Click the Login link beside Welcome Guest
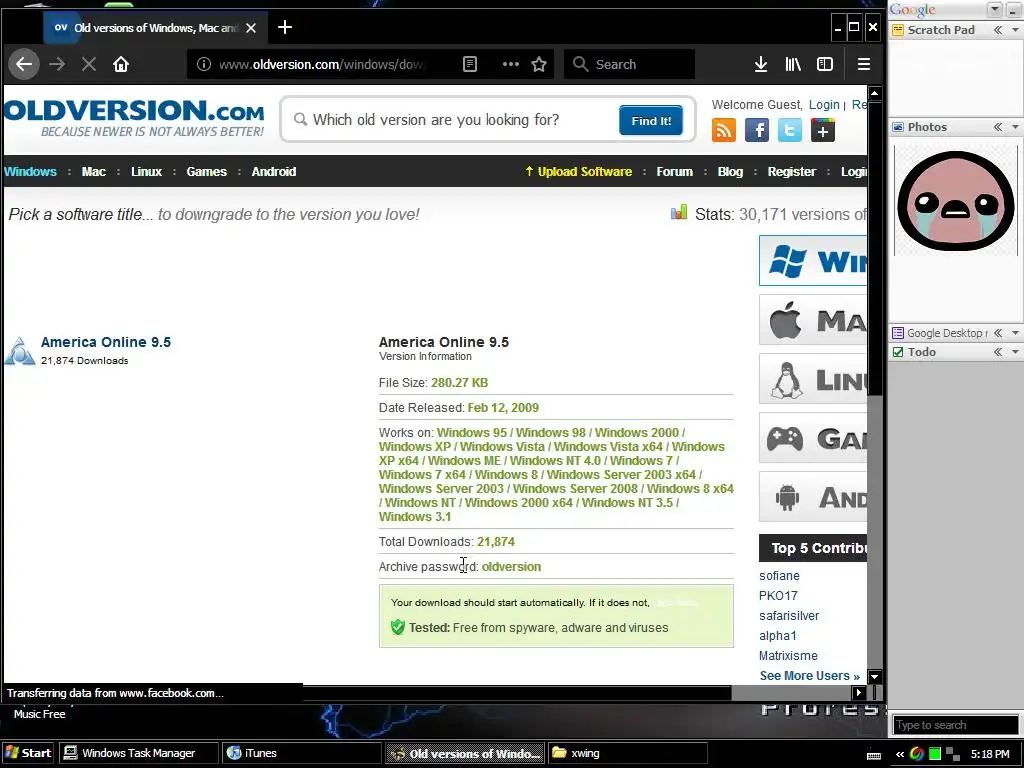Screen dimensions: 1024x768 coord(824,104)
